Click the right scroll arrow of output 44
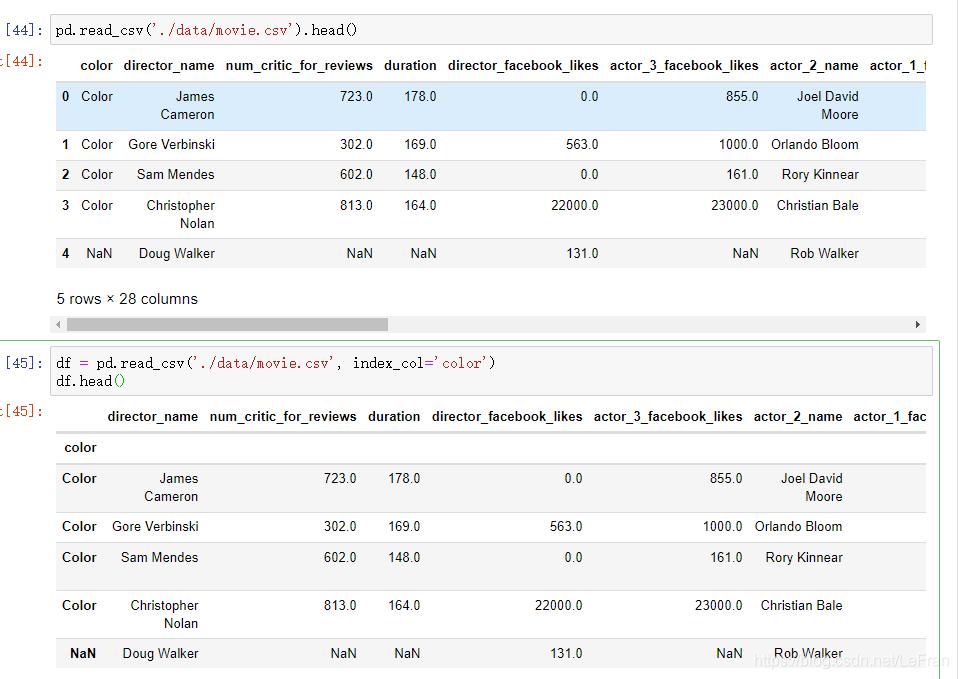Screen dimensions: 958x679 pyautogui.click(x=918, y=325)
